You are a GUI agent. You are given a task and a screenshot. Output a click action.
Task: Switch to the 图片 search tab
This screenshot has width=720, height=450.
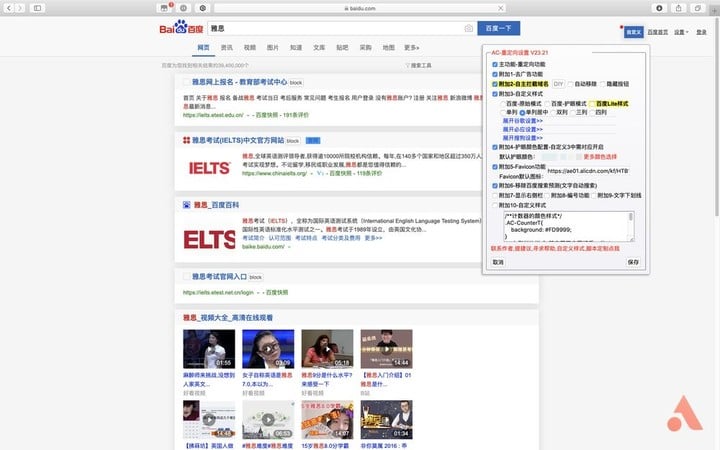click(x=273, y=47)
